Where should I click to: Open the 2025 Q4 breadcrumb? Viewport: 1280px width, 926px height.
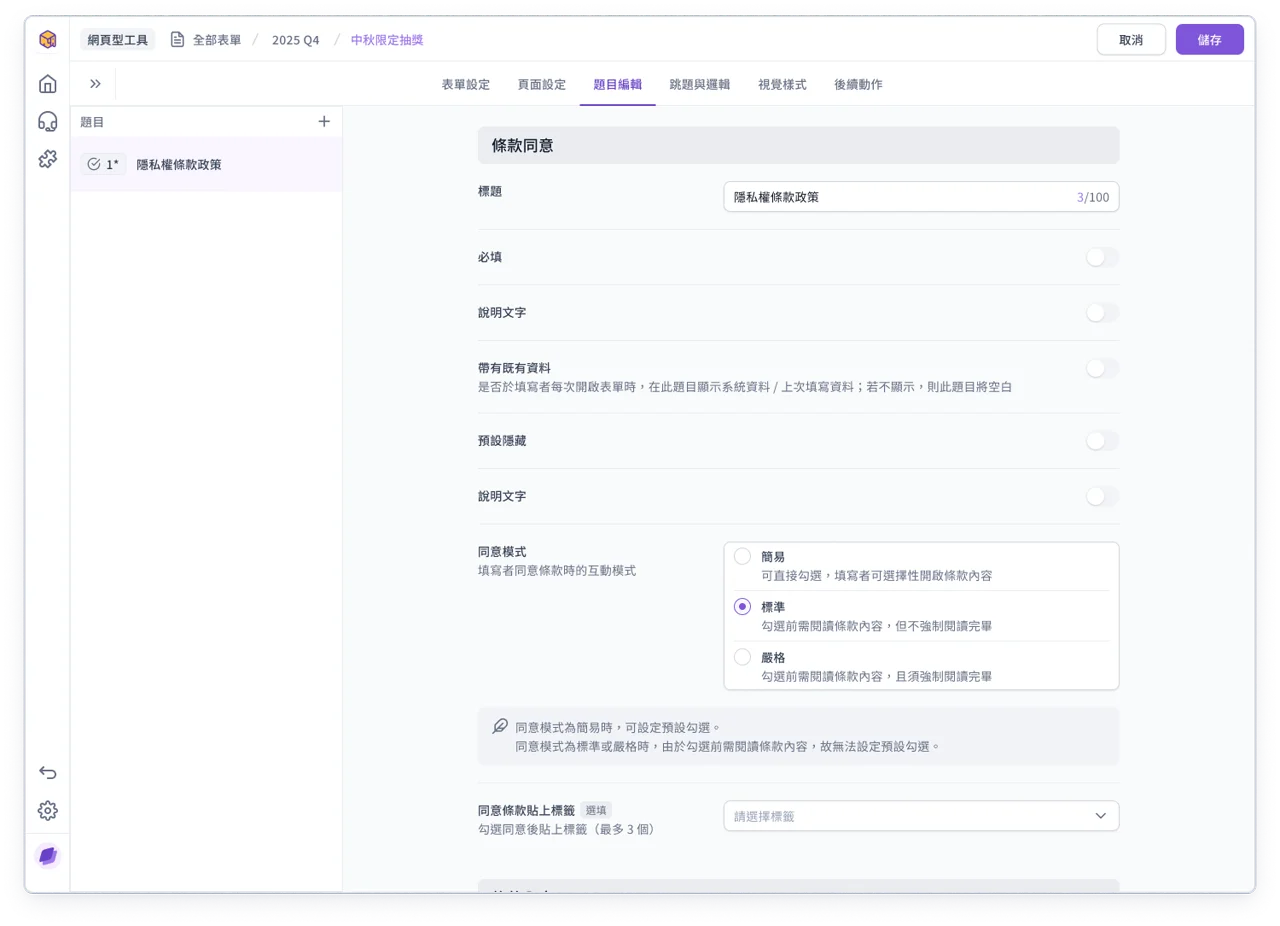coord(296,40)
